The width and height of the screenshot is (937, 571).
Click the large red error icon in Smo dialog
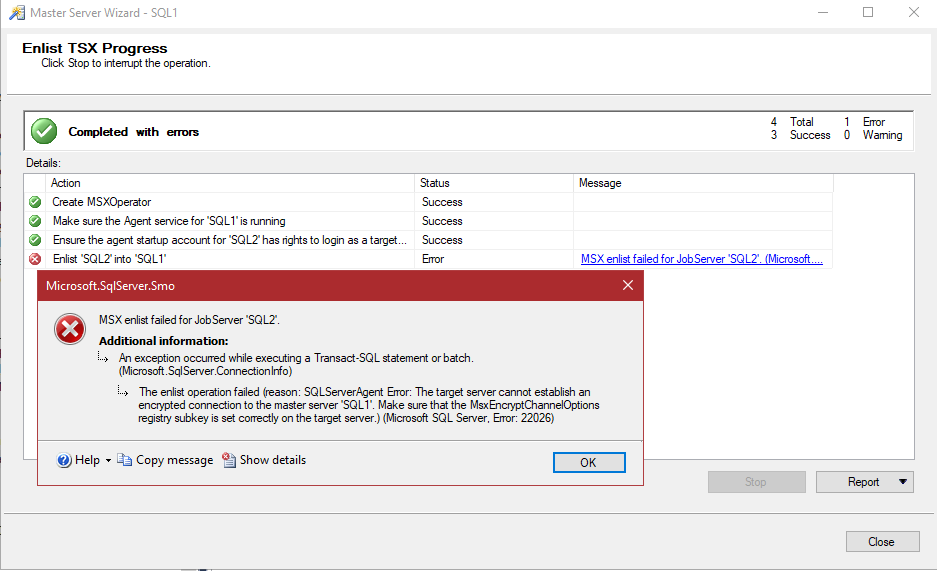tap(70, 329)
